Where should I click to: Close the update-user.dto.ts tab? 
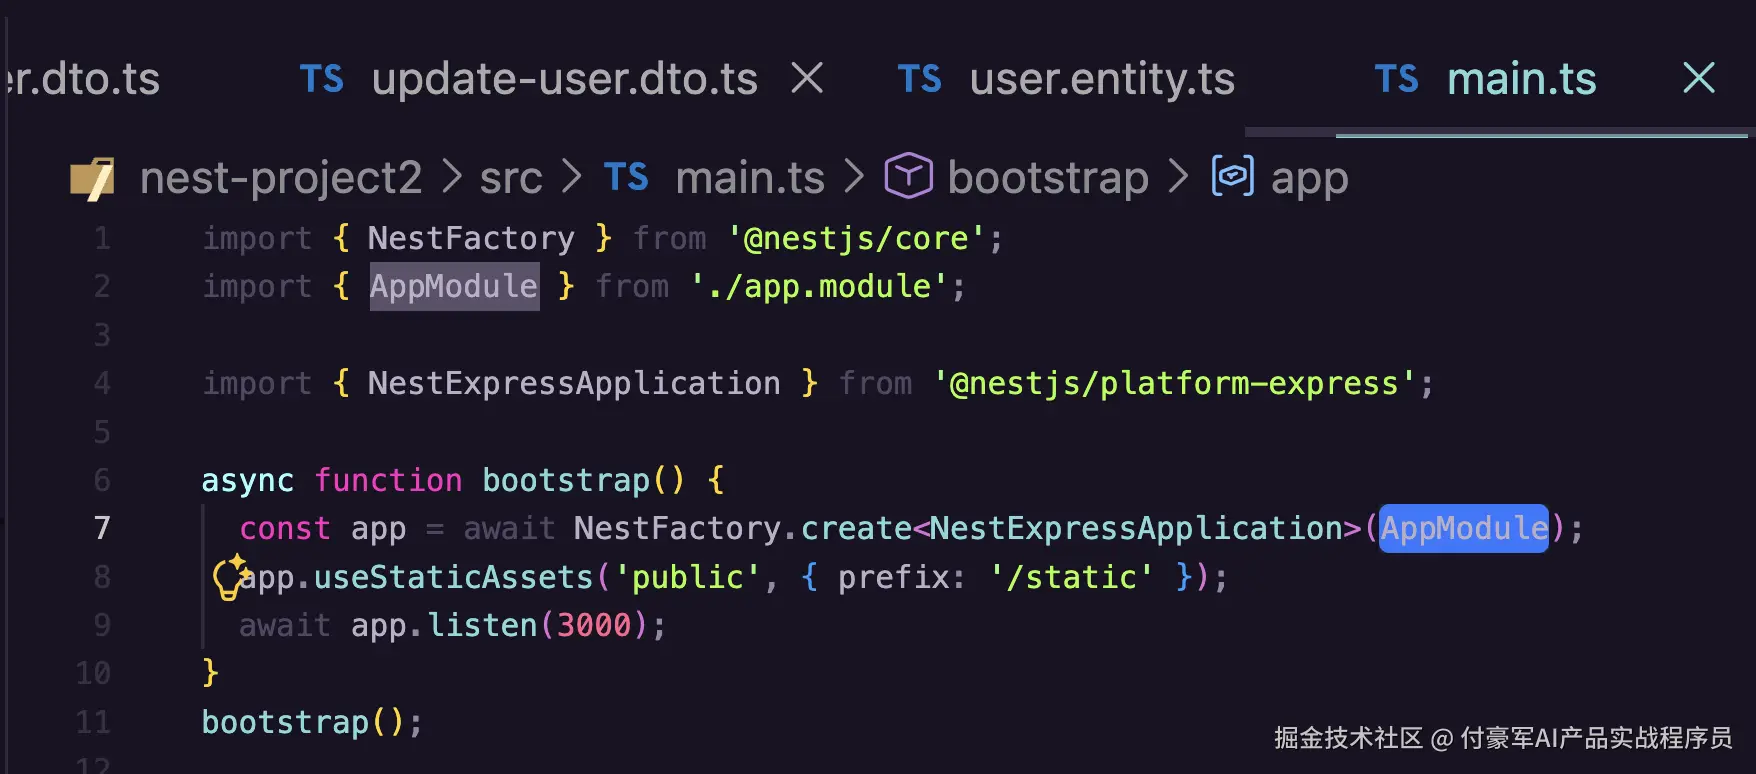[x=807, y=78]
